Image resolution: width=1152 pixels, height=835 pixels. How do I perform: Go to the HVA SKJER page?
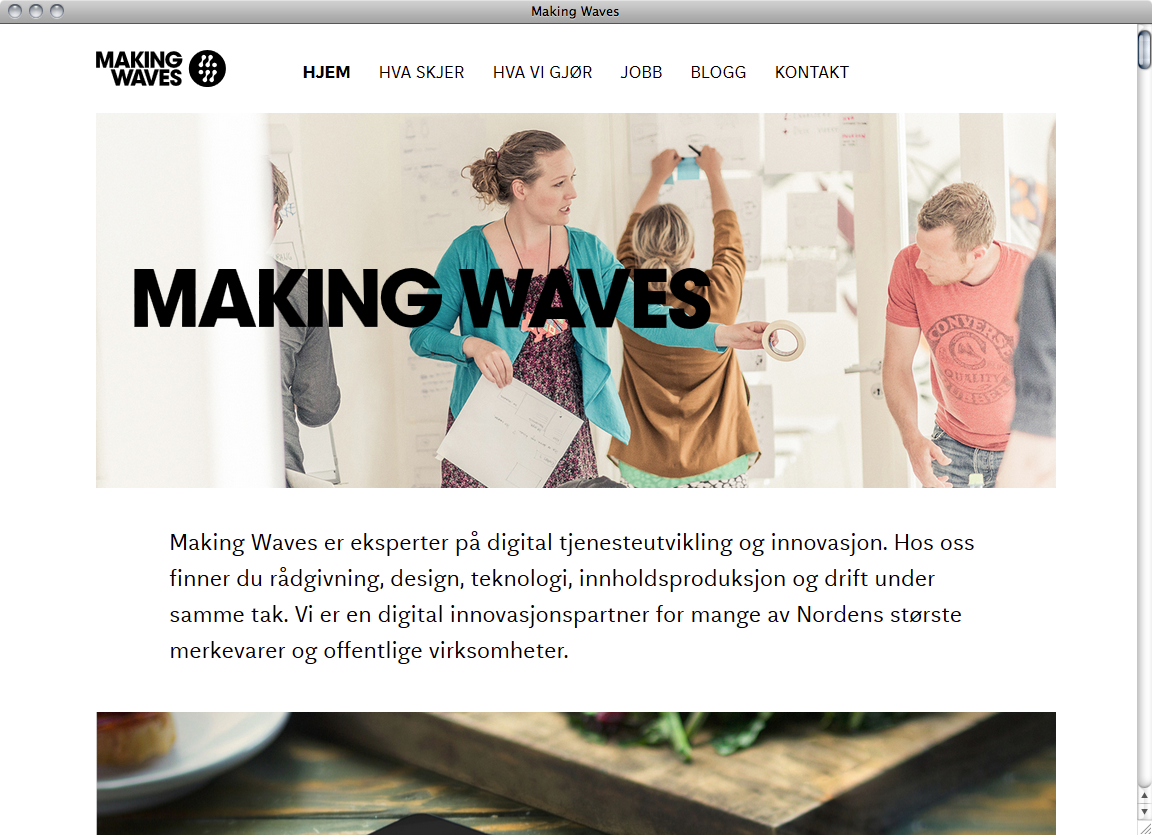(421, 72)
